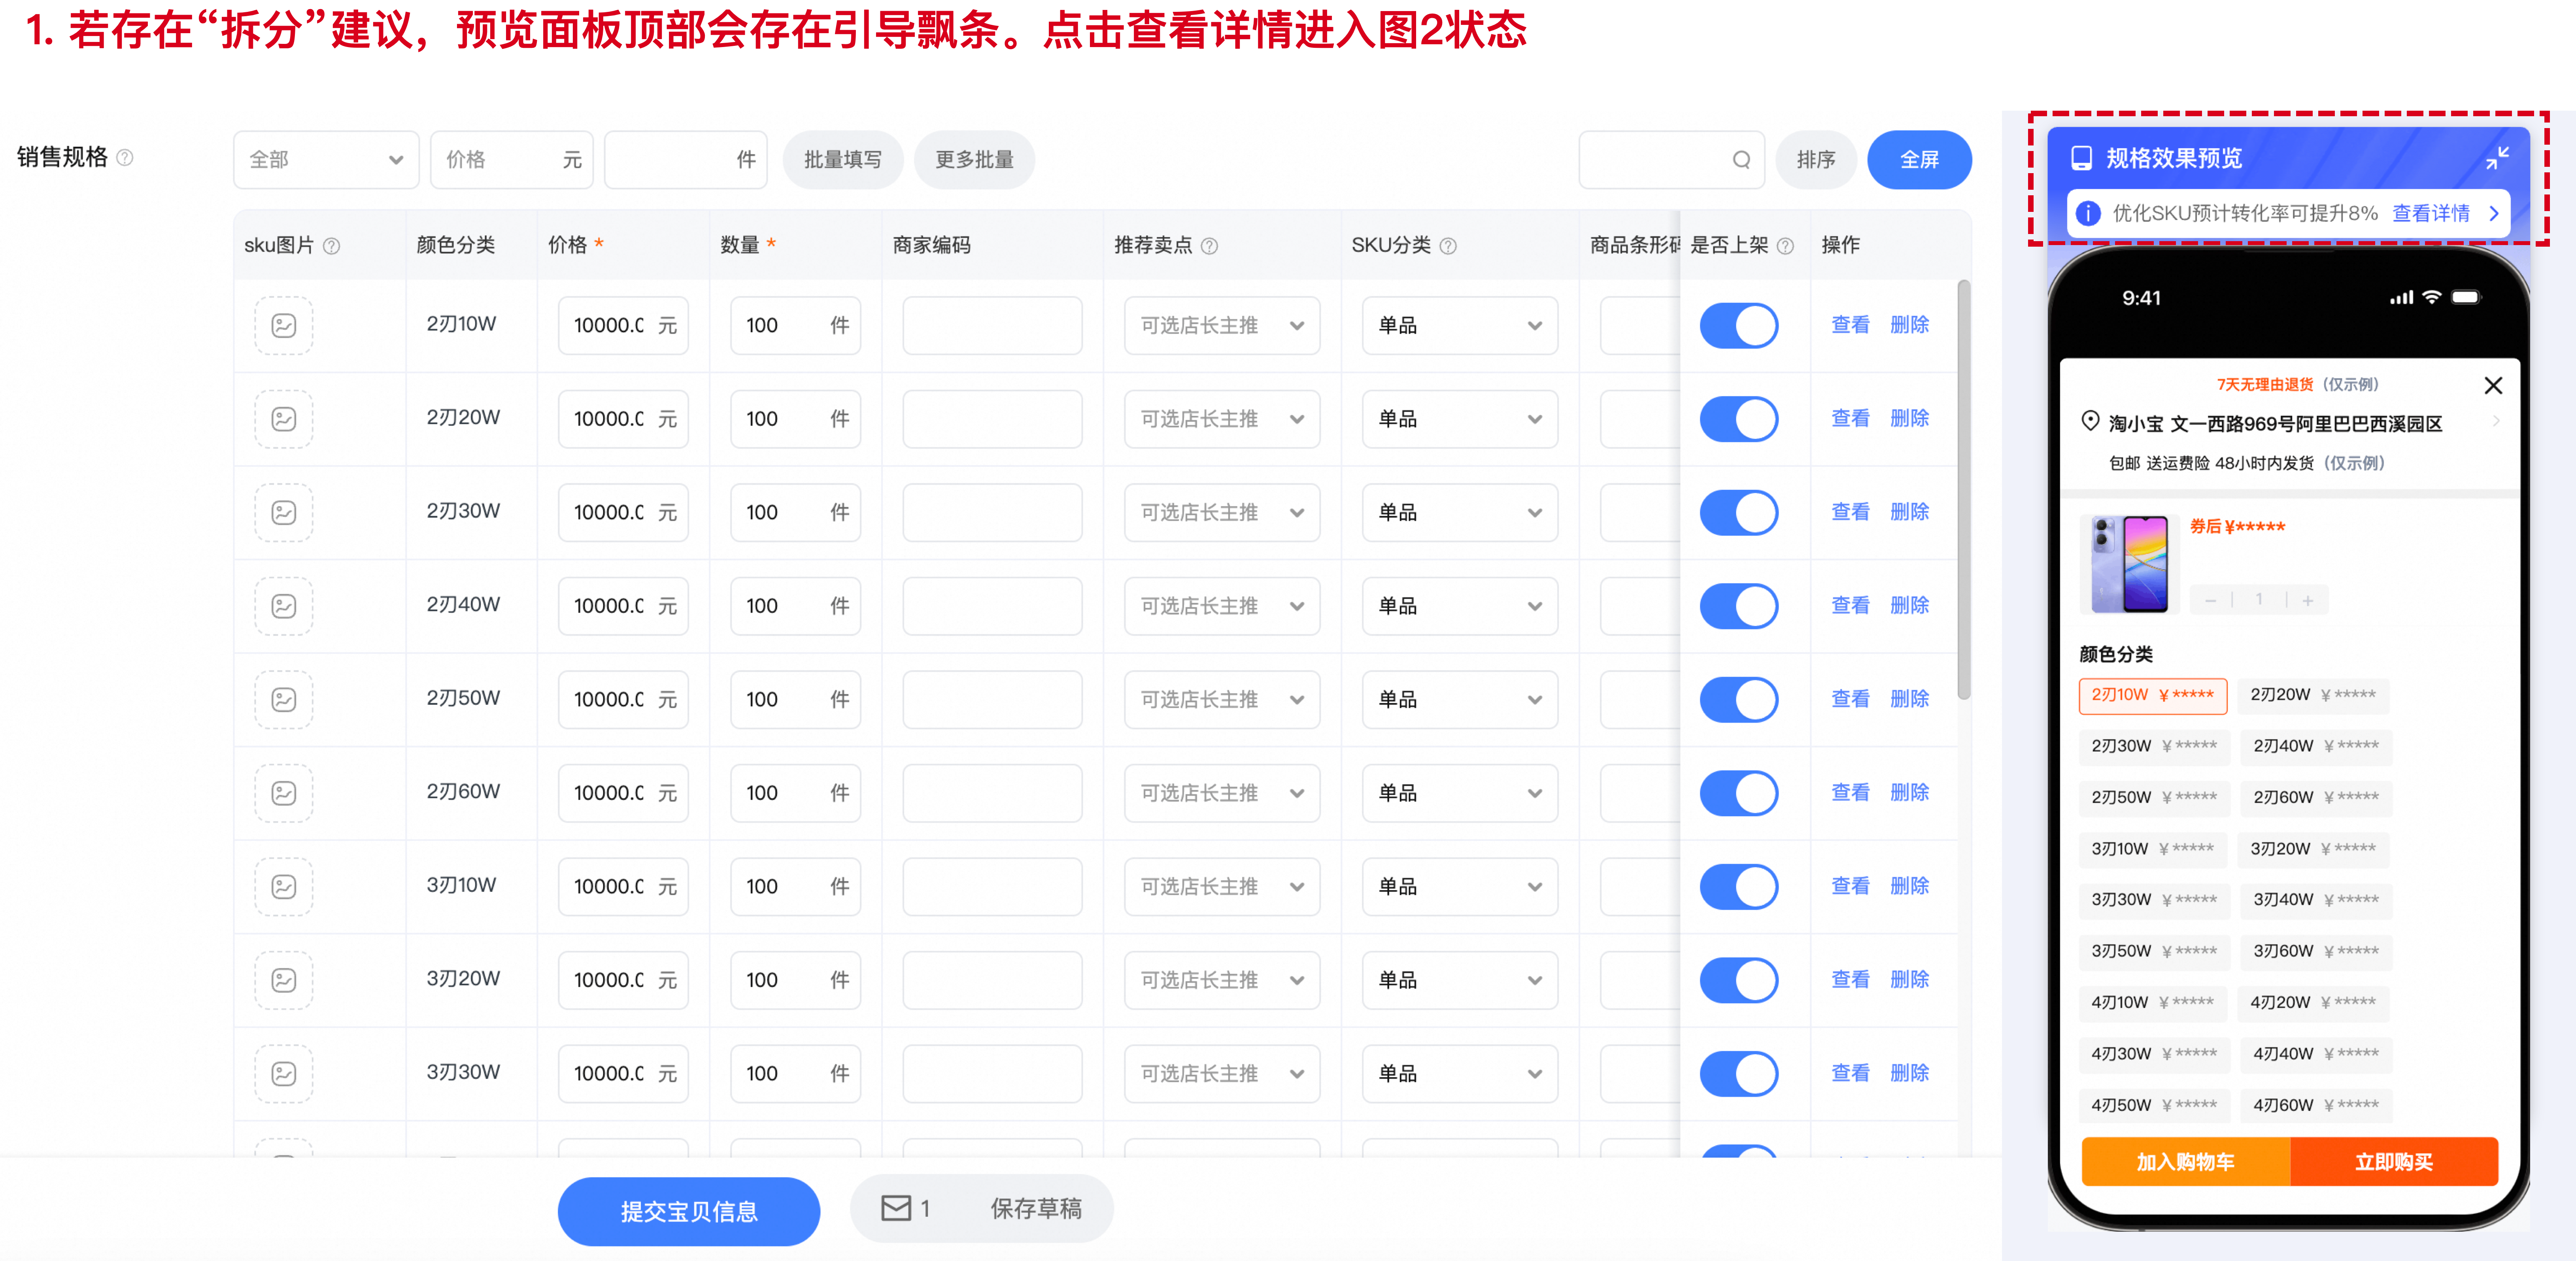Click 查看 link for 3刃10W row
This screenshot has width=2576, height=1261.
tap(1850, 886)
